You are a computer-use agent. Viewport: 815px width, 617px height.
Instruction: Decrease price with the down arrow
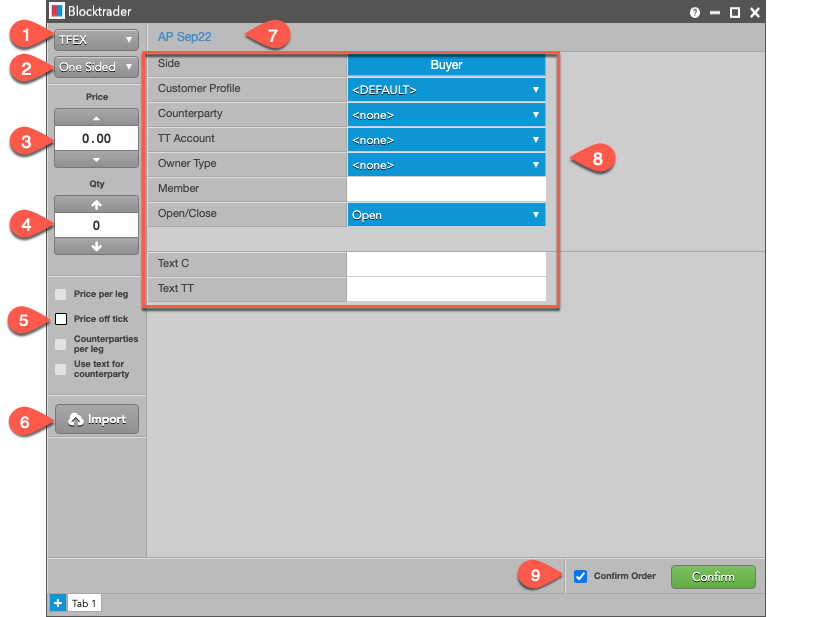(x=96, y=159)
